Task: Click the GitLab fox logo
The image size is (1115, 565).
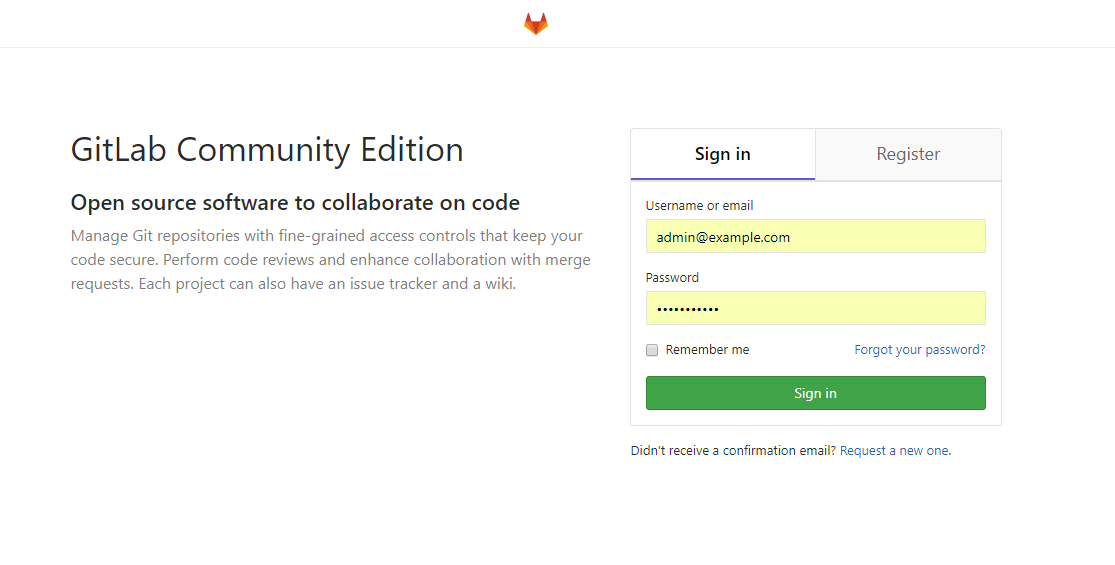Action: [536, 24]
